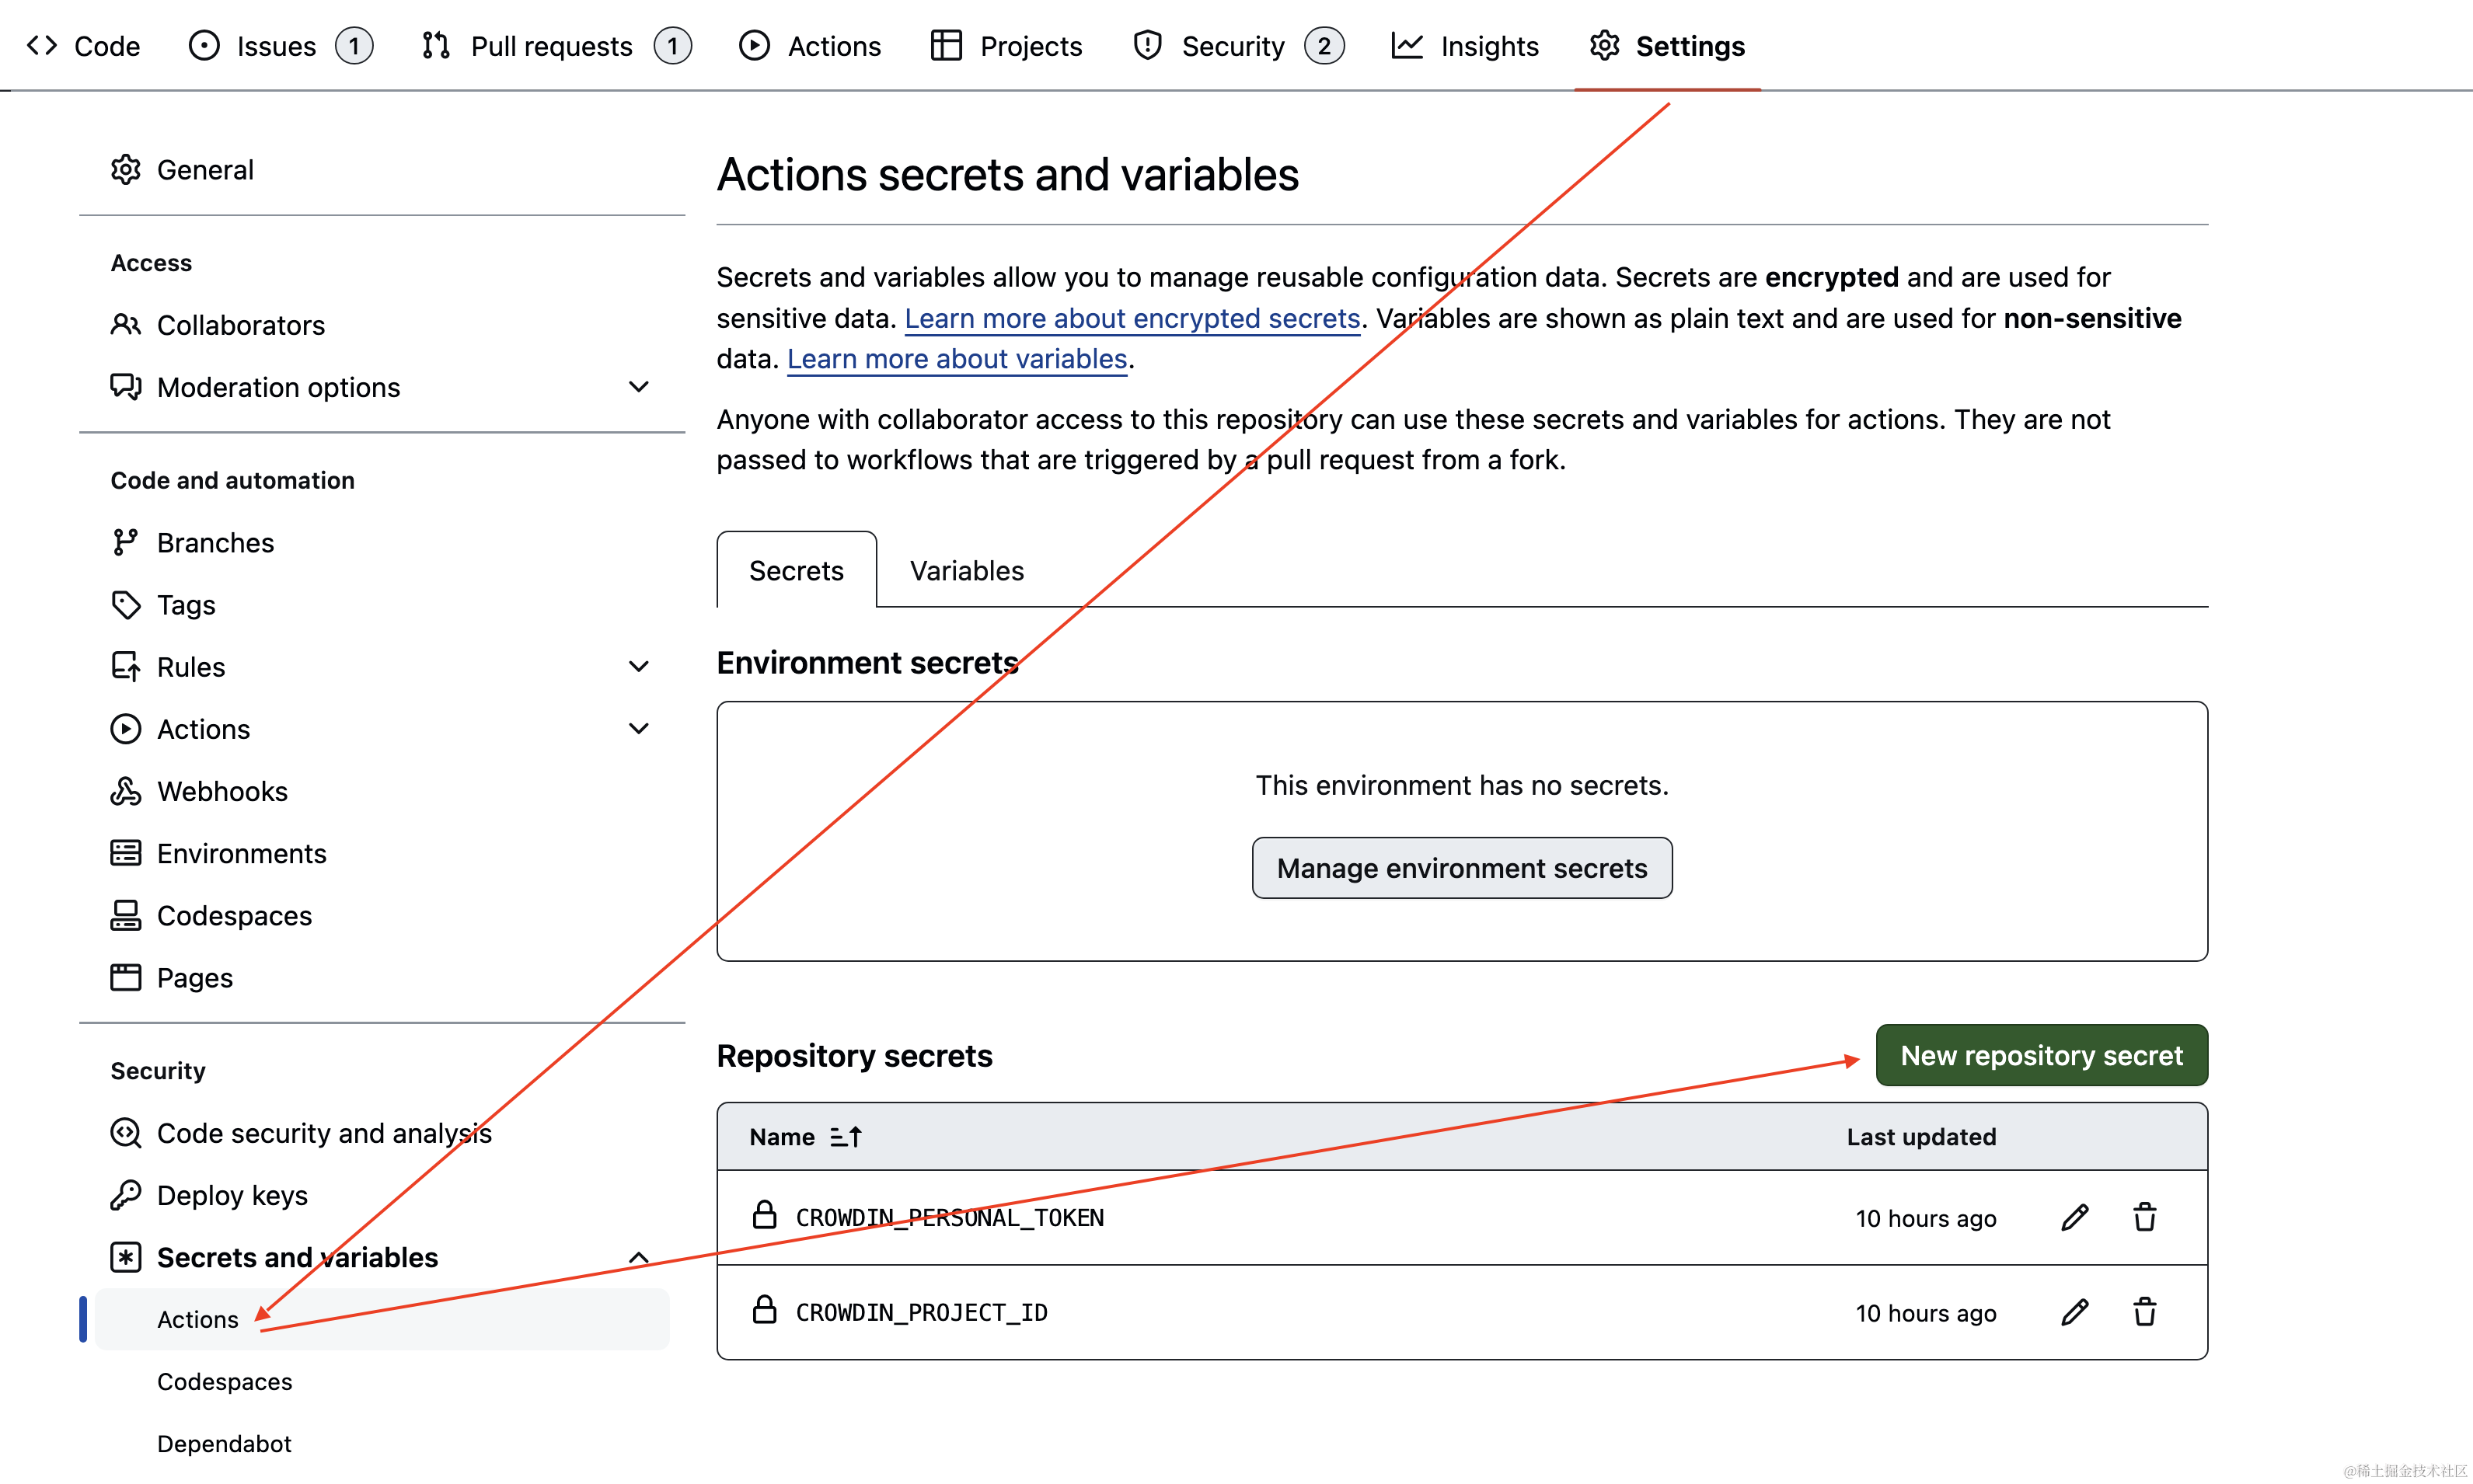Expand the Rules sidebar section
This screenshot has height=1484, width=2473.
tap(638, 667)
